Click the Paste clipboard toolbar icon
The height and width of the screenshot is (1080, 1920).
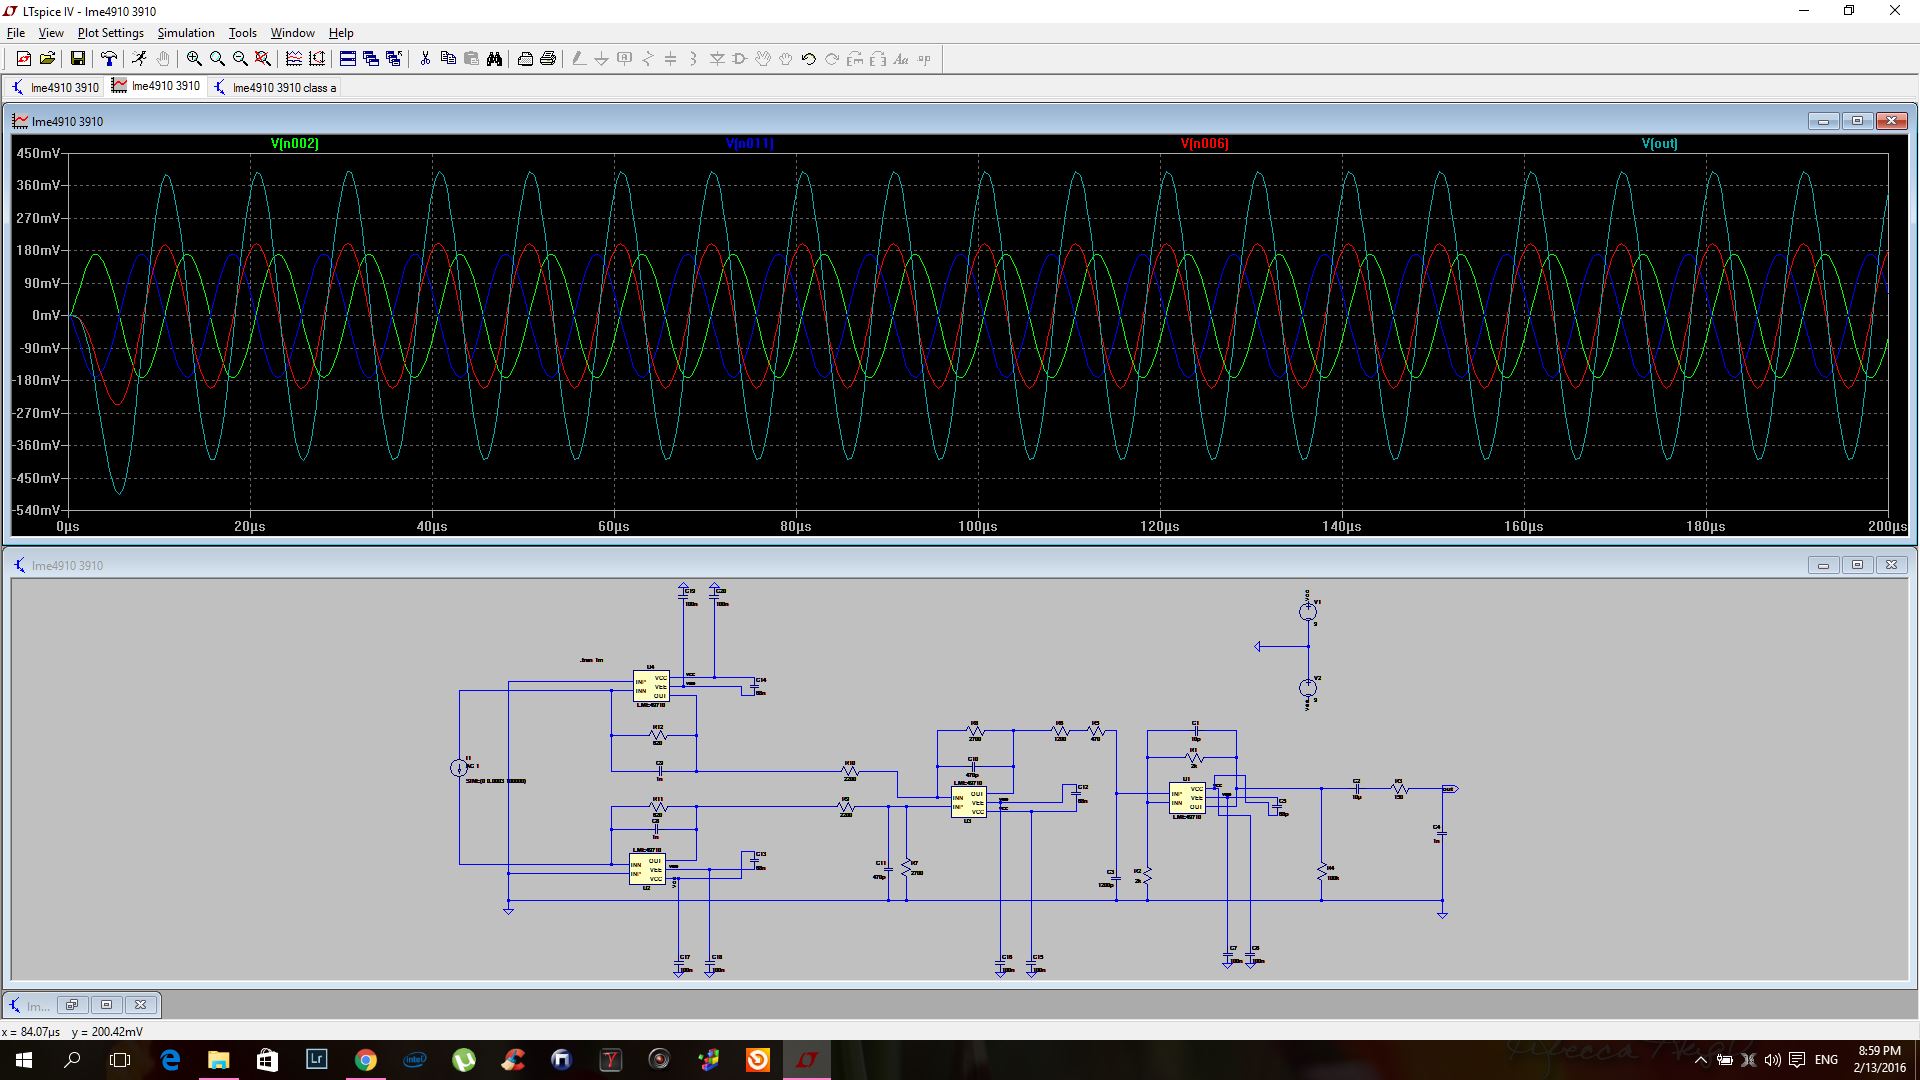click(471, 59)
